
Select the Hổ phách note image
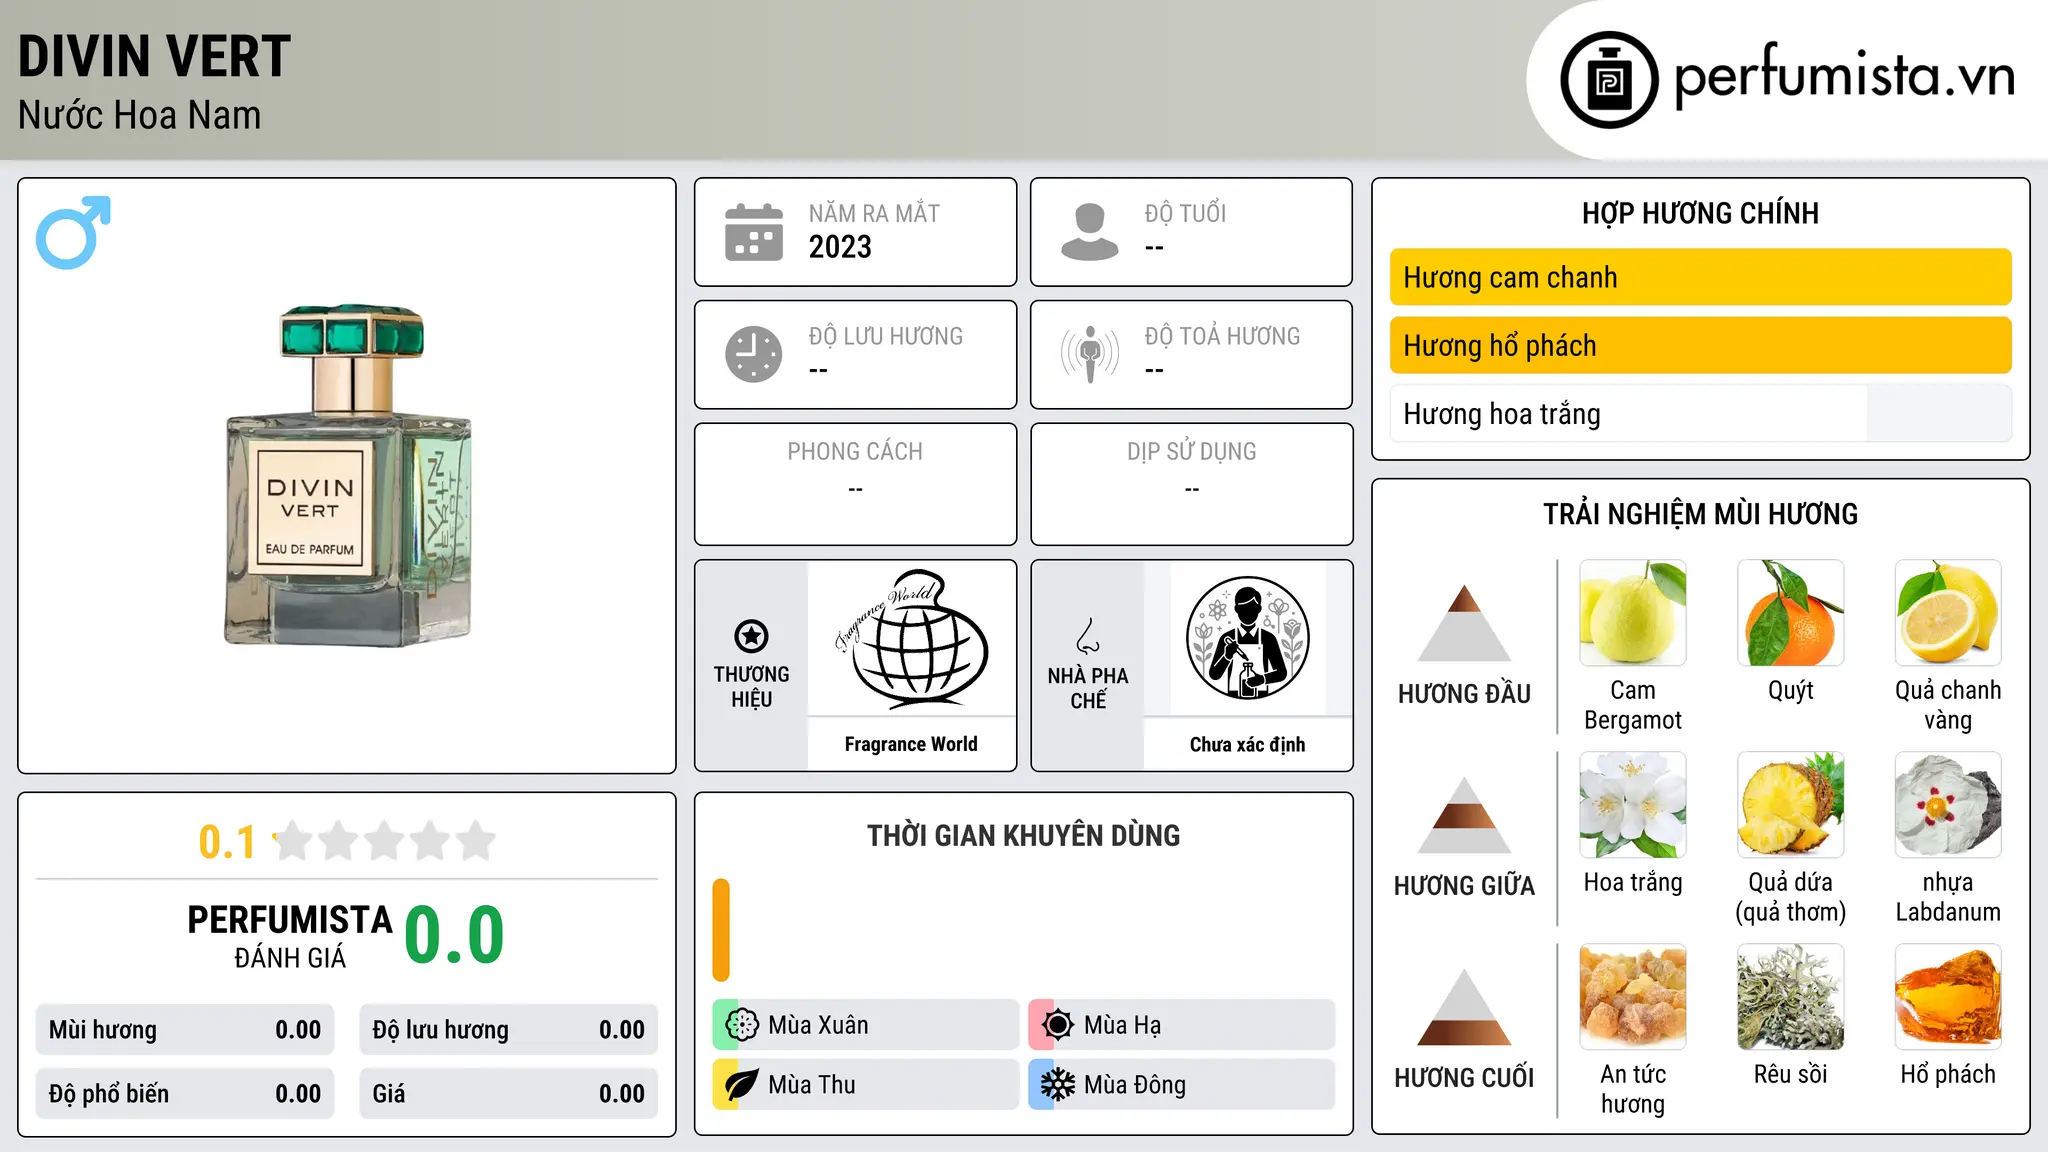pyautogui.click(x=1948, y=997)
